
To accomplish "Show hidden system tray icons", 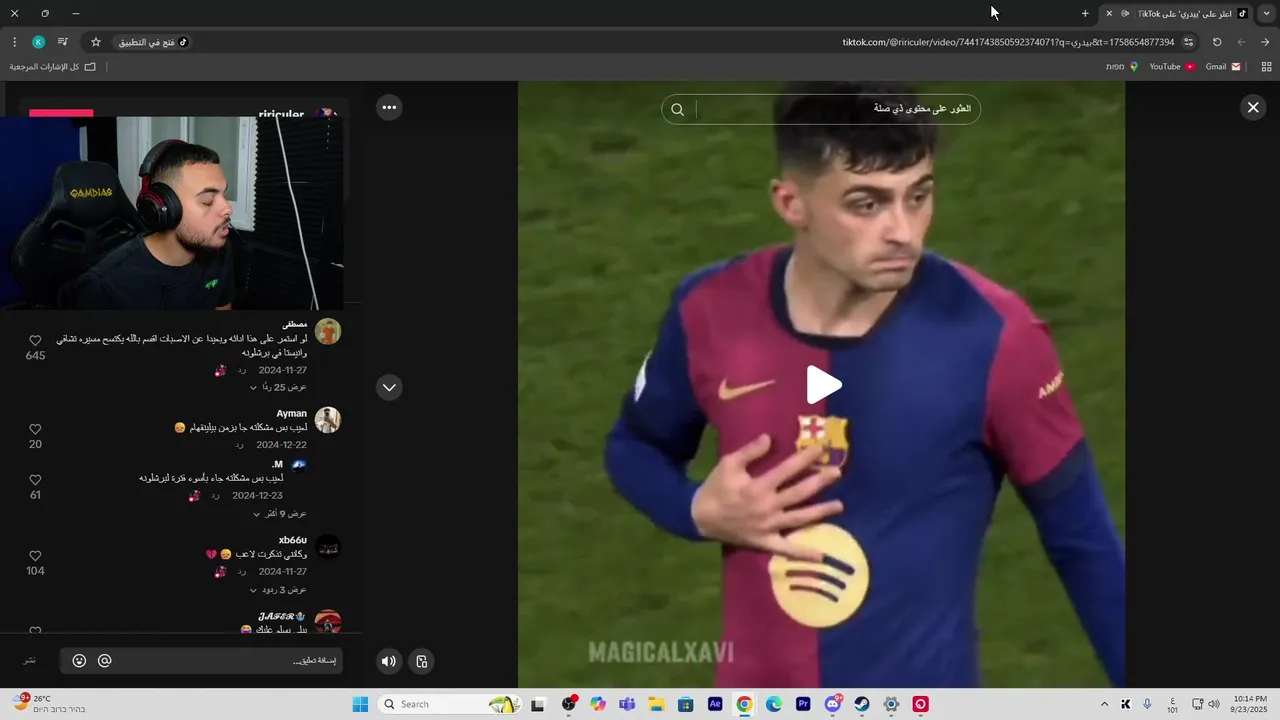I will (x=1104, y=704).
